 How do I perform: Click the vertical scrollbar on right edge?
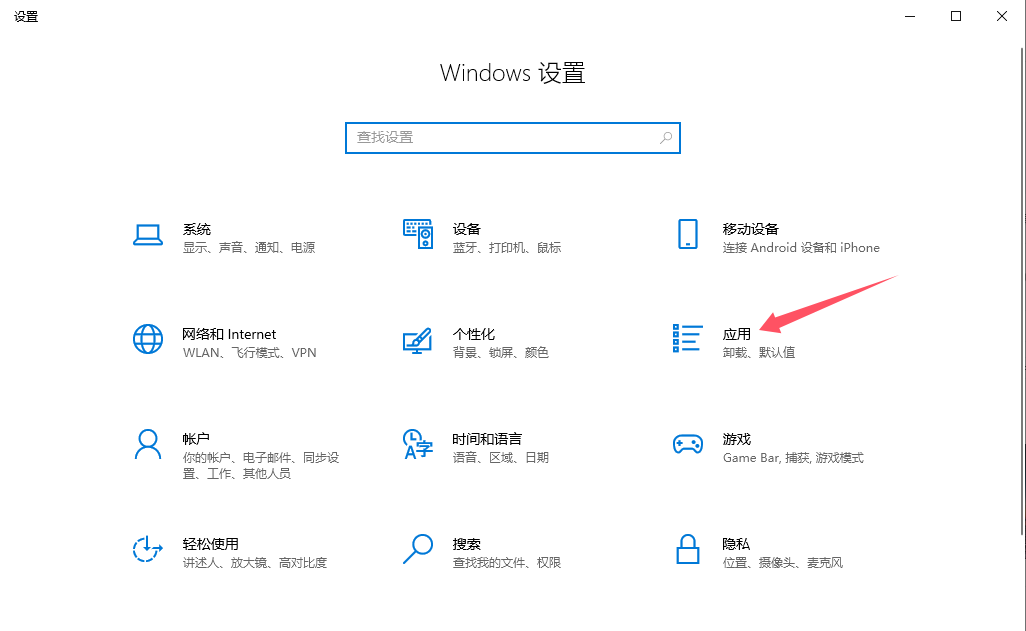coord(1023,291)
